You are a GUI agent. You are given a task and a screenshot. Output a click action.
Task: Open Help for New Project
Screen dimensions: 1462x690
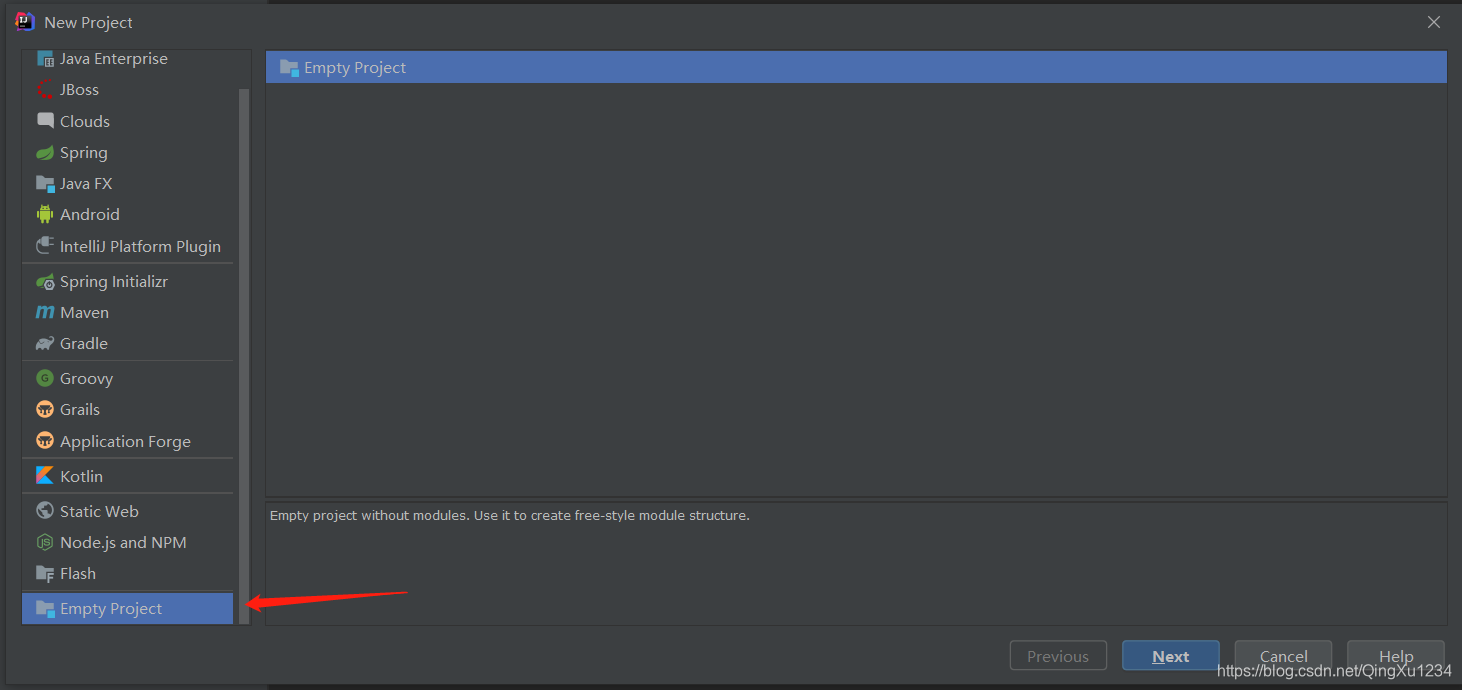coord(1396,656)
